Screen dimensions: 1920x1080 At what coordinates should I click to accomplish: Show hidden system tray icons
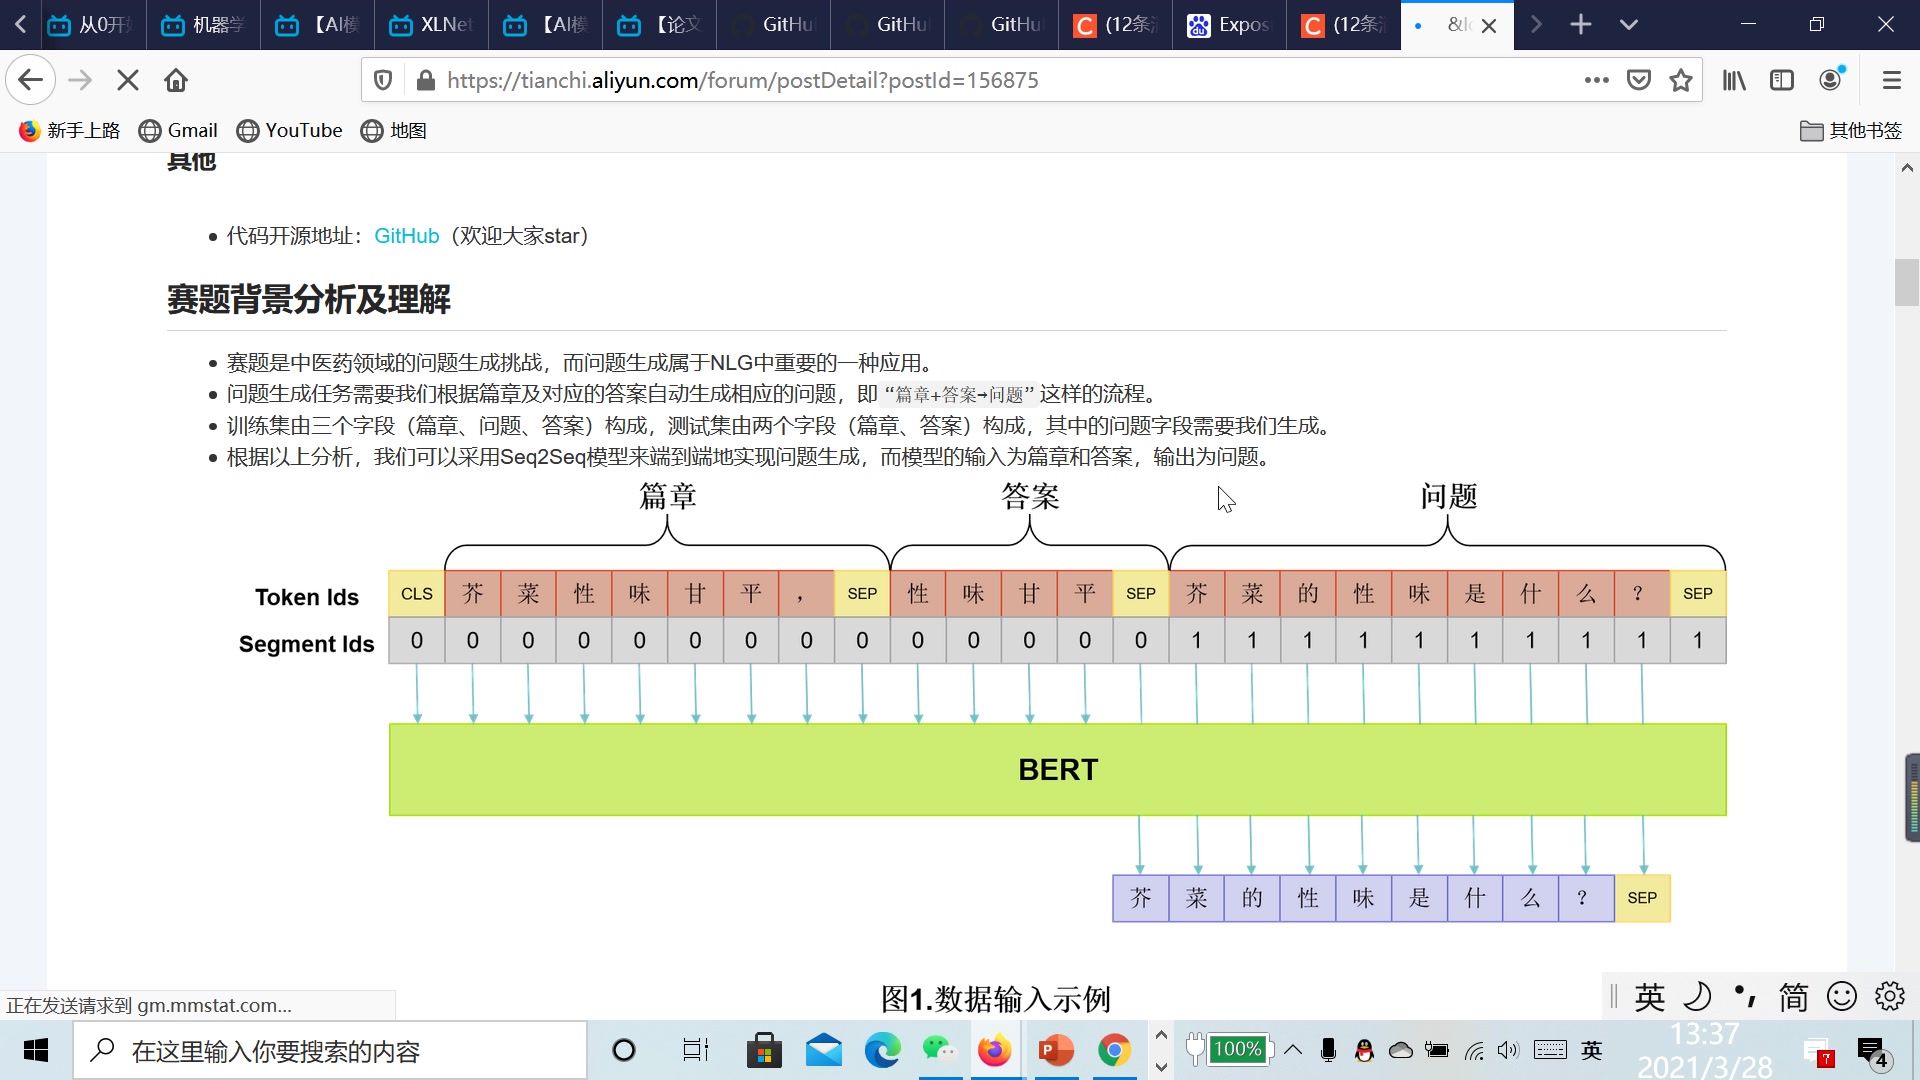click(1293, 1050)
